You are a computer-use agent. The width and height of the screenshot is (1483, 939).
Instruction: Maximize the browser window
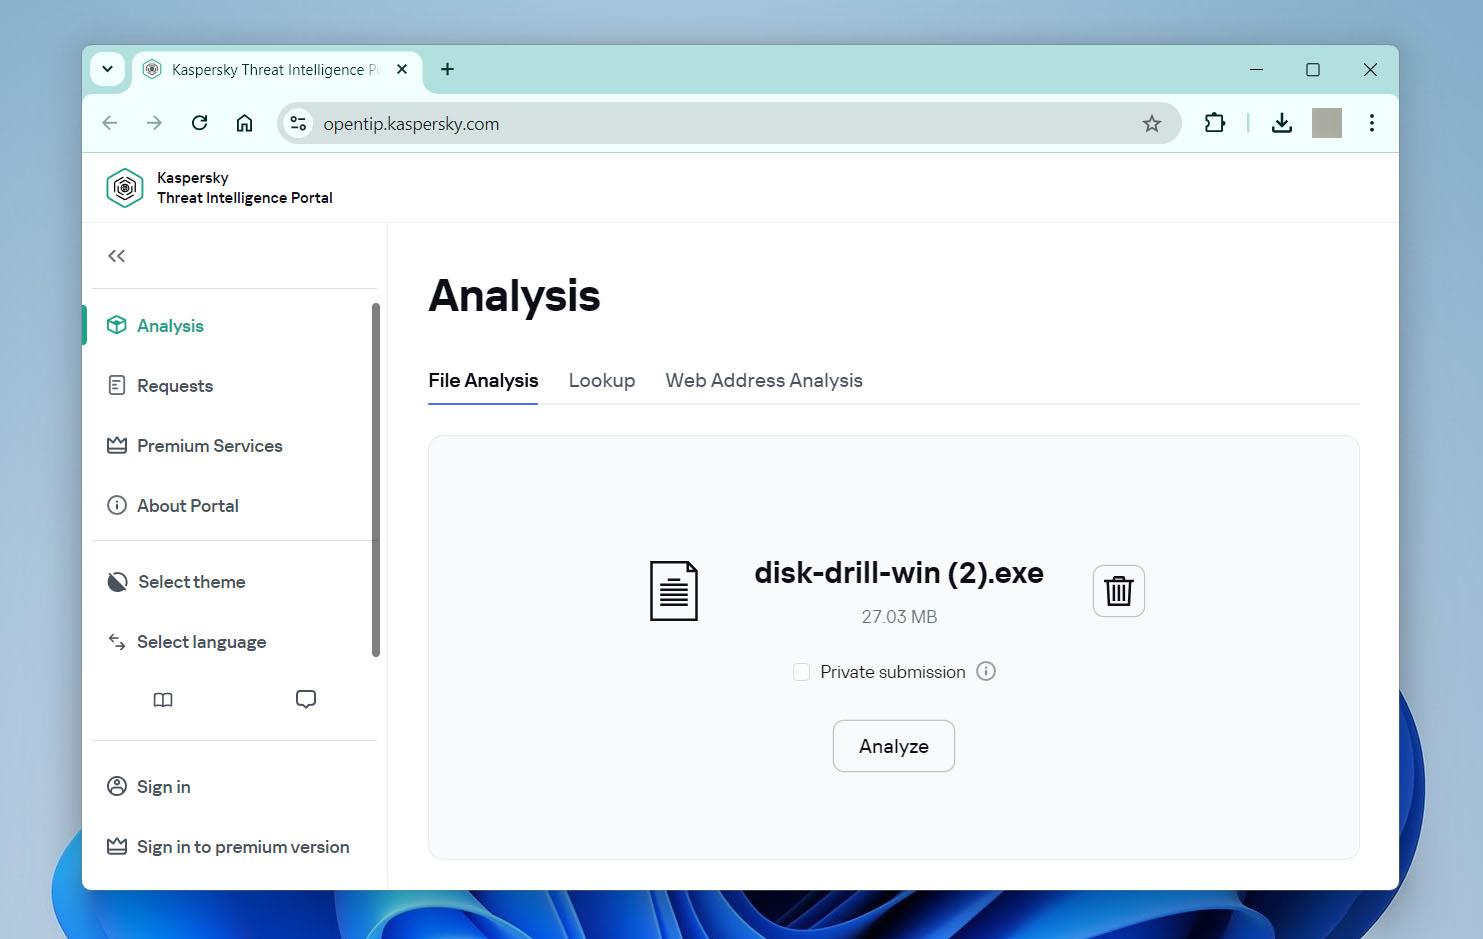click(x=1313, y=69)
